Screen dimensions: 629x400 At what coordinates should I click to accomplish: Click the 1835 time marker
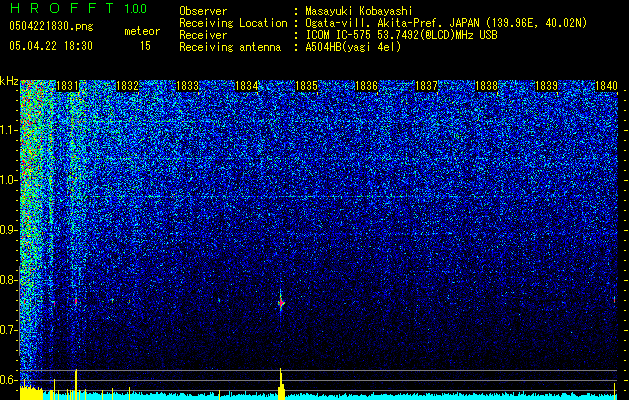click(x=306, y=86)
